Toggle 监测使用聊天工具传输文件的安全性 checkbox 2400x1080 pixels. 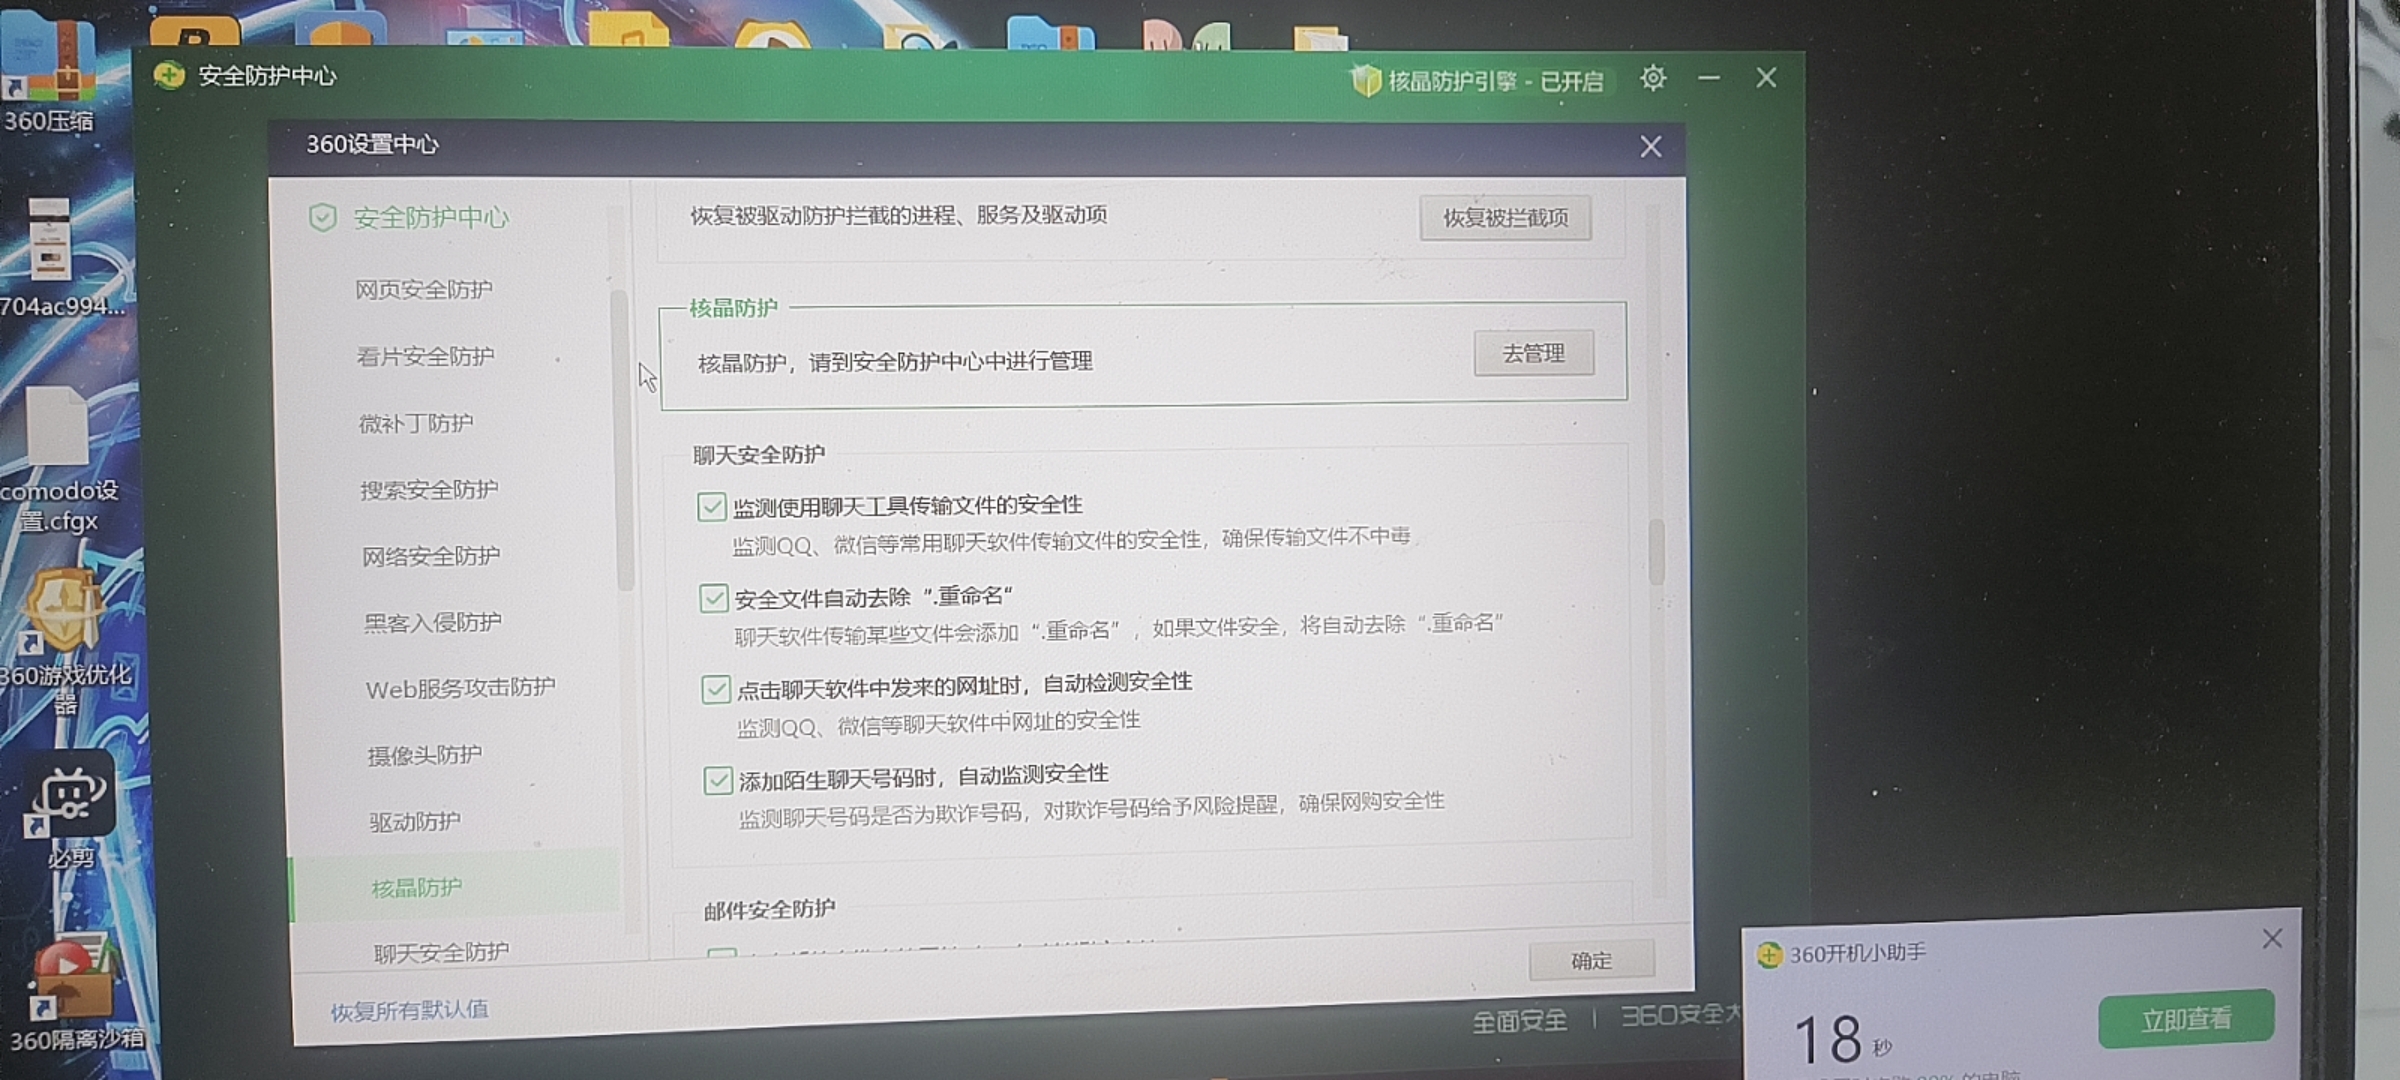point(711,507)
